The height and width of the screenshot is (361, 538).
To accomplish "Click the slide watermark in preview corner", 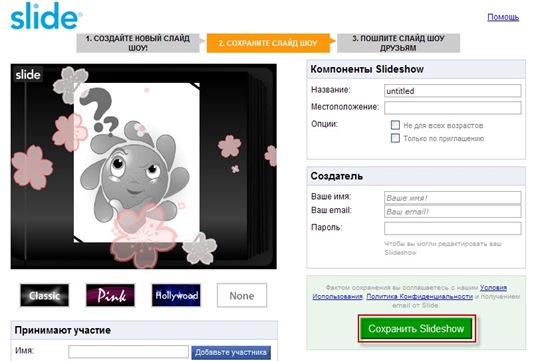I will (x=28, y=74).
